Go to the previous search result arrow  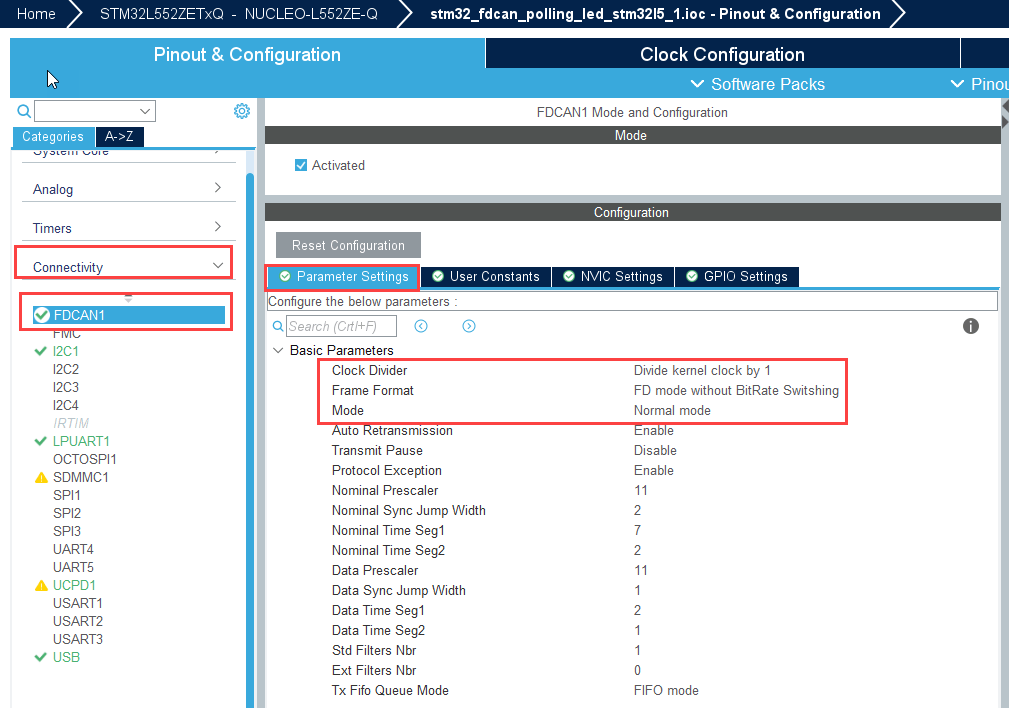421,326
